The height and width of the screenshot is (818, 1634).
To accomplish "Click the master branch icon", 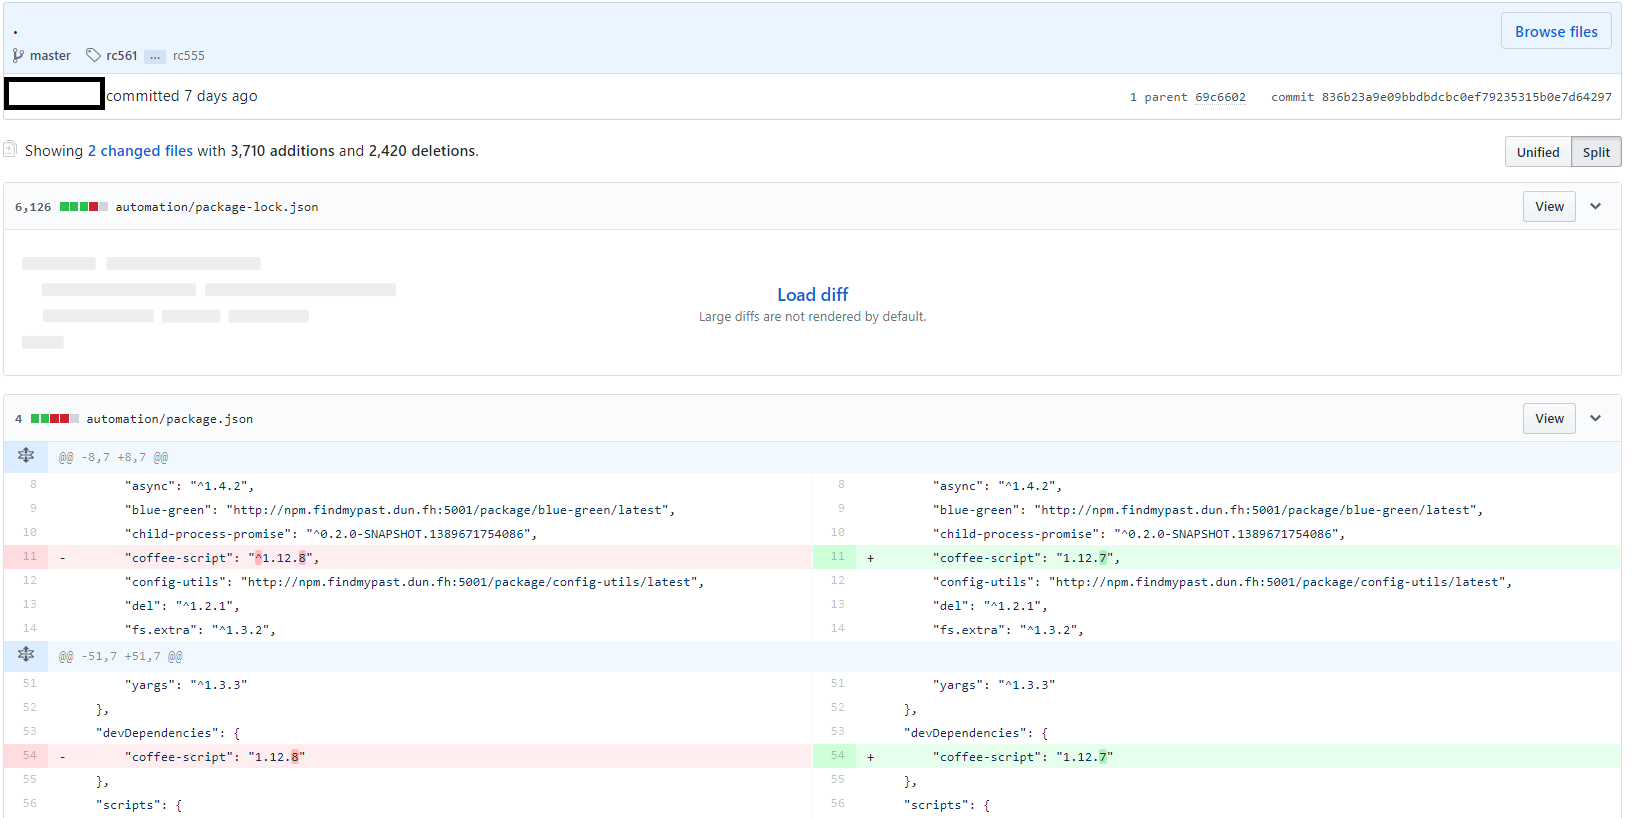I will 18,56.
